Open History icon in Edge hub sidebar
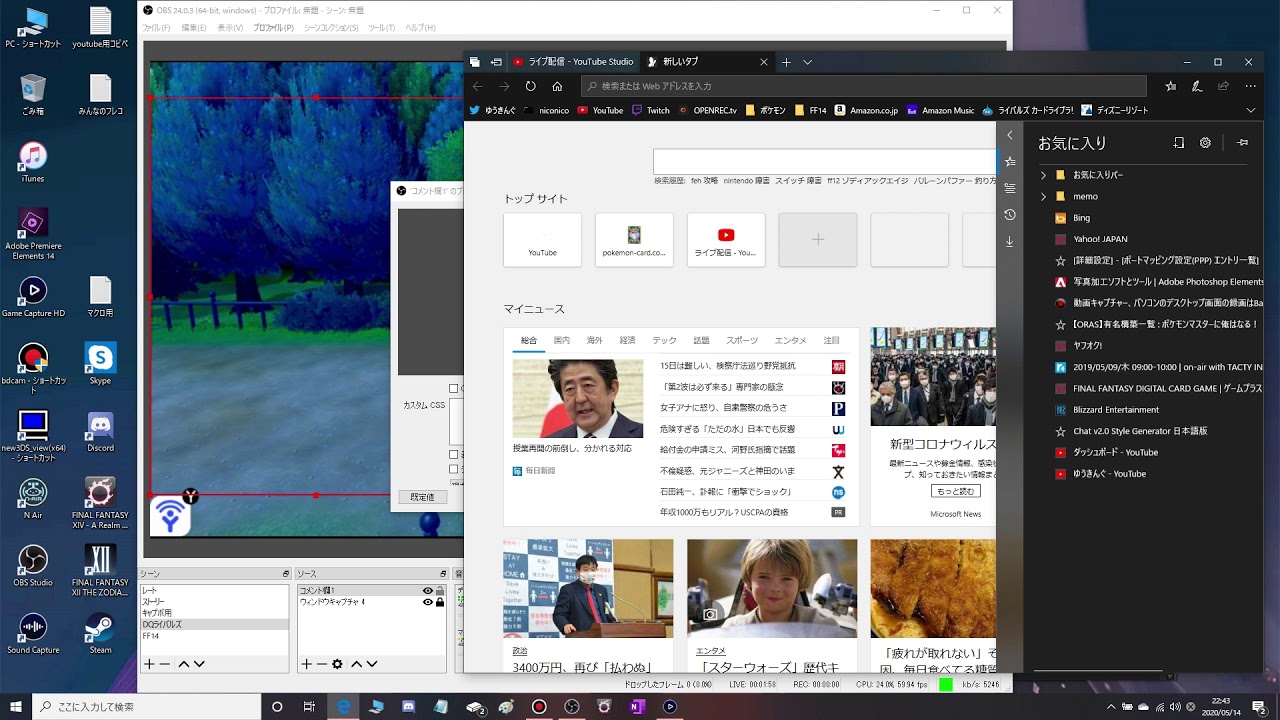Viewport: 1280px width, 720px height. [1010, 215]
